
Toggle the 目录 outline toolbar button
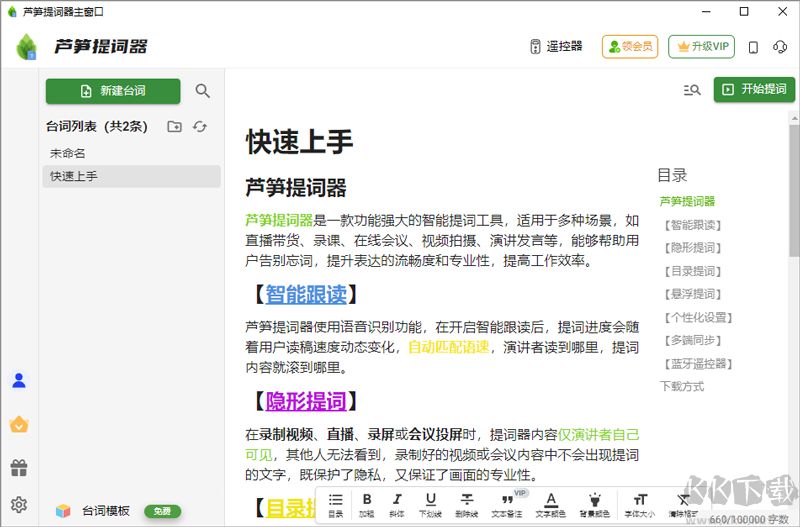point(336,505)
